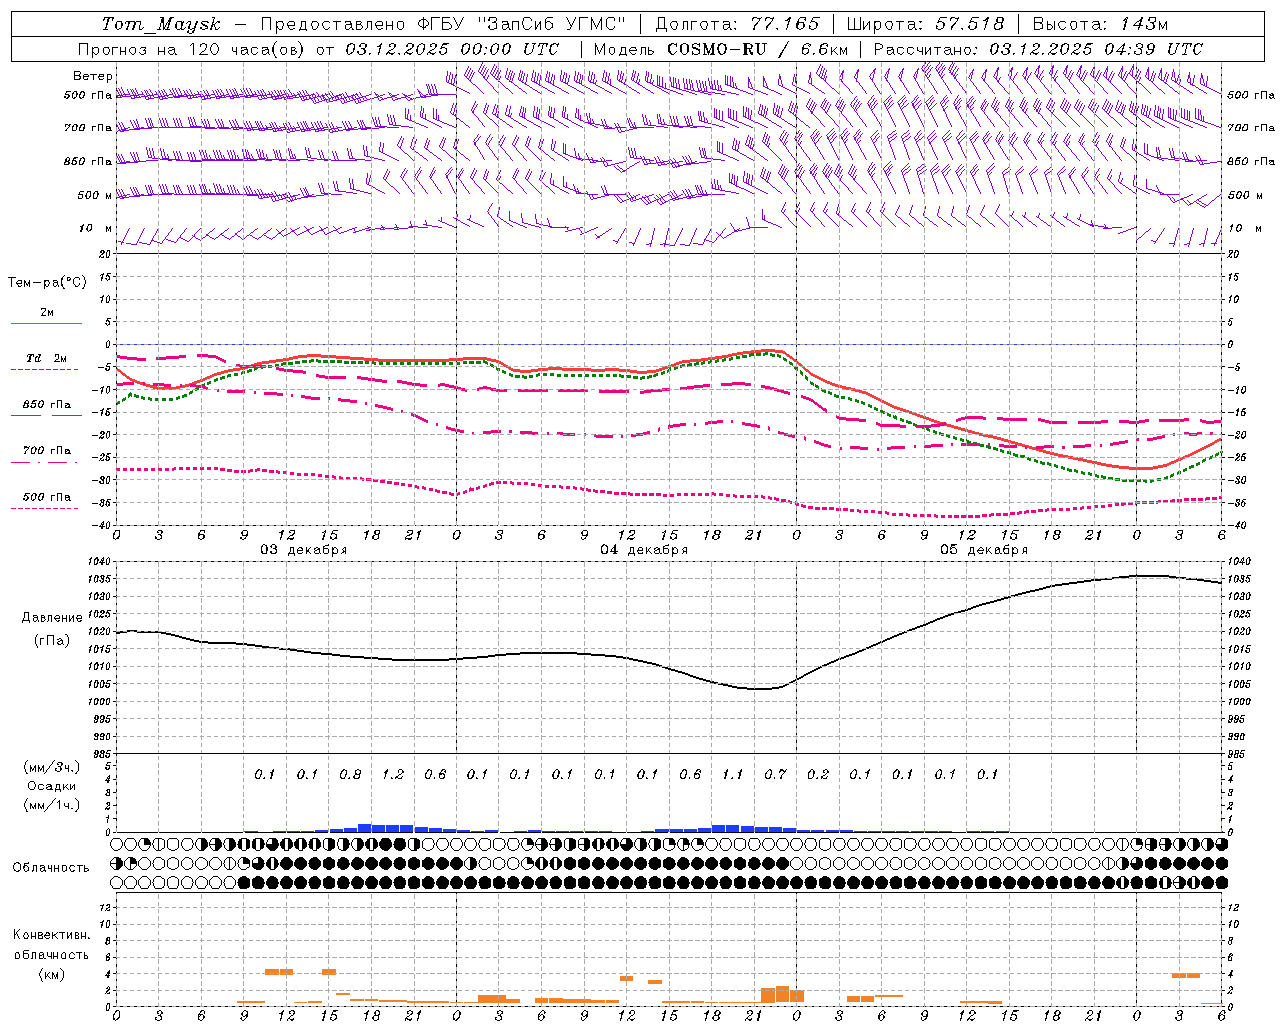
Task: Click the 04 декабря date label
Action: [x=644, y=550]
